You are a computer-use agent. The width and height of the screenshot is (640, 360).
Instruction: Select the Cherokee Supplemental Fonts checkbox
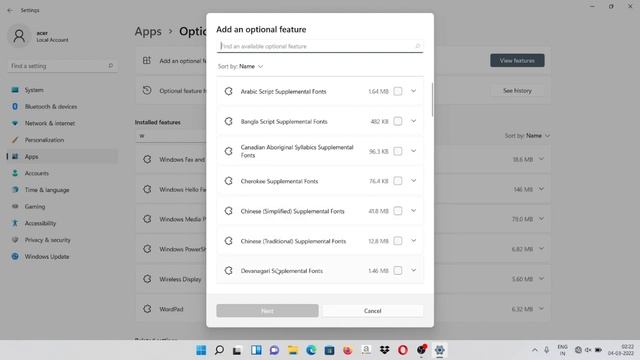click(x=398, y=181)
